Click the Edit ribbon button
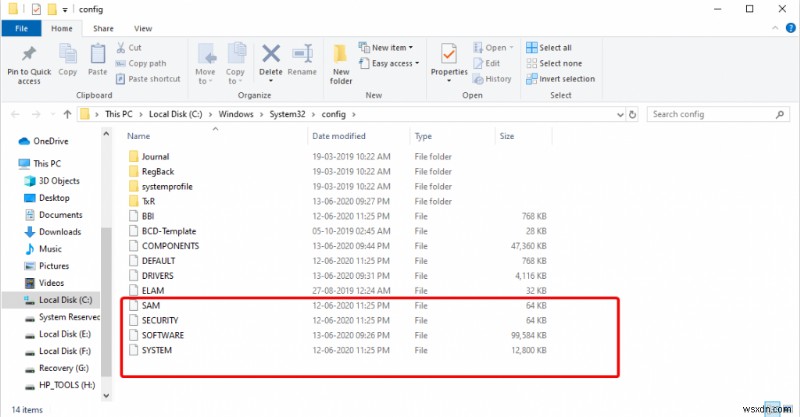 487,63
